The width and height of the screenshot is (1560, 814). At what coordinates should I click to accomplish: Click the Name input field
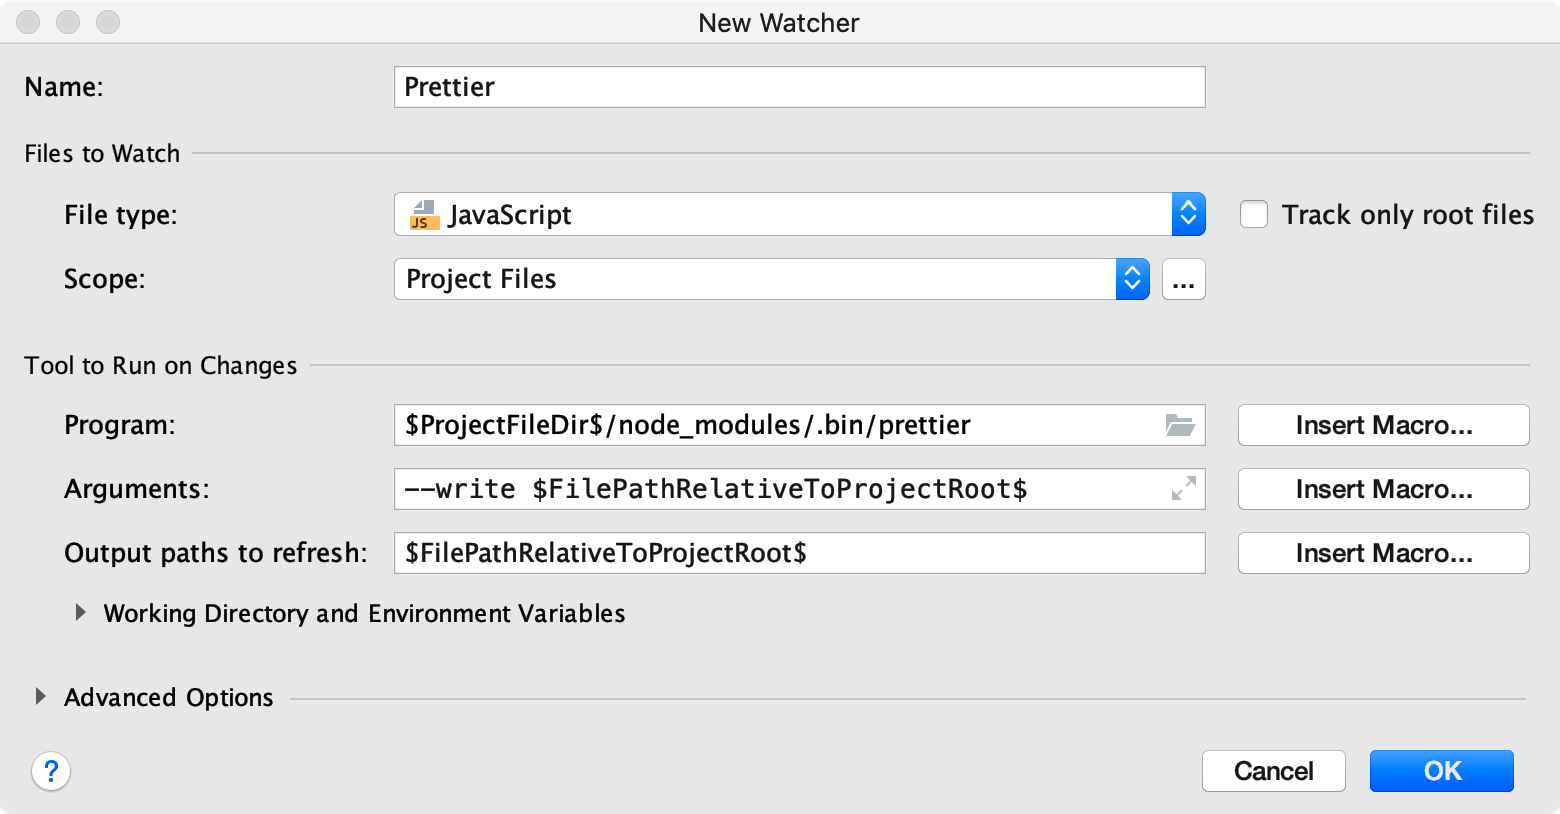798,87
